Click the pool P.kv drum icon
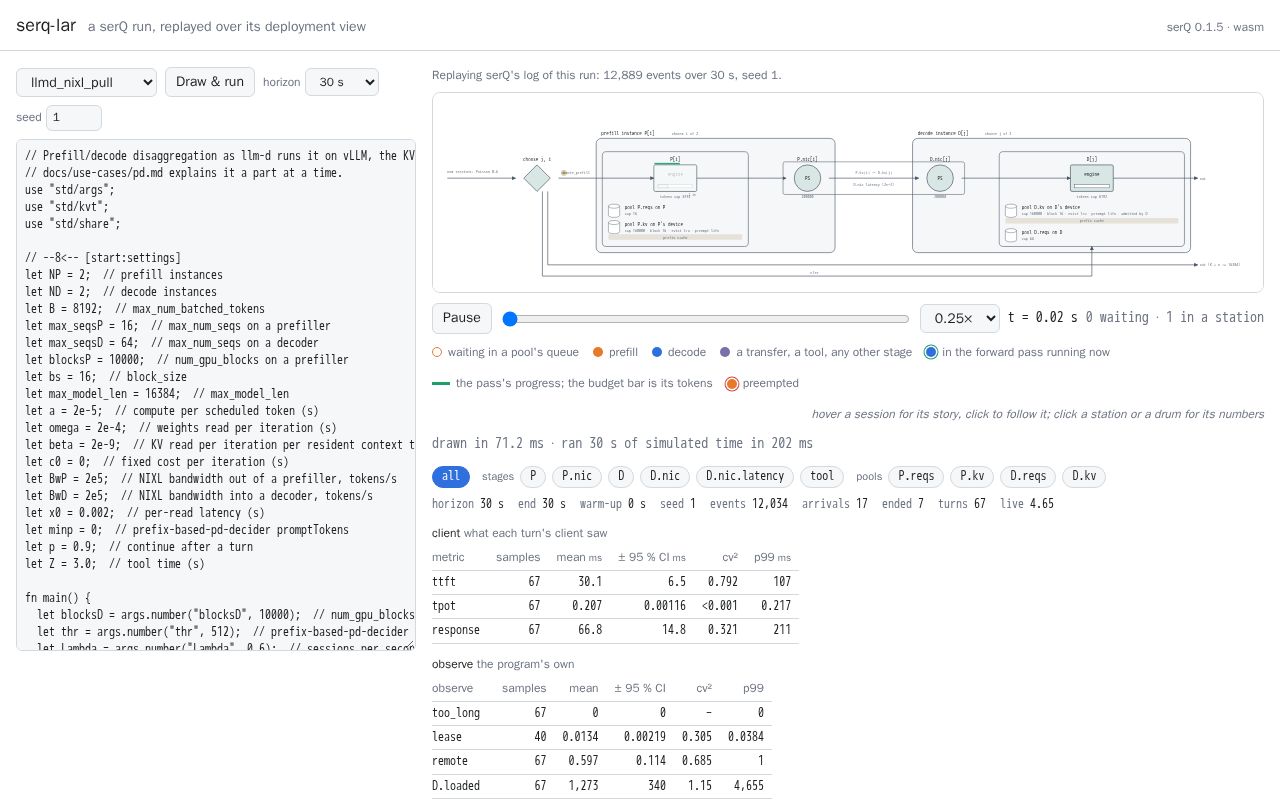This screenshot has width=1280, height=800. click(x=615, y=228)
